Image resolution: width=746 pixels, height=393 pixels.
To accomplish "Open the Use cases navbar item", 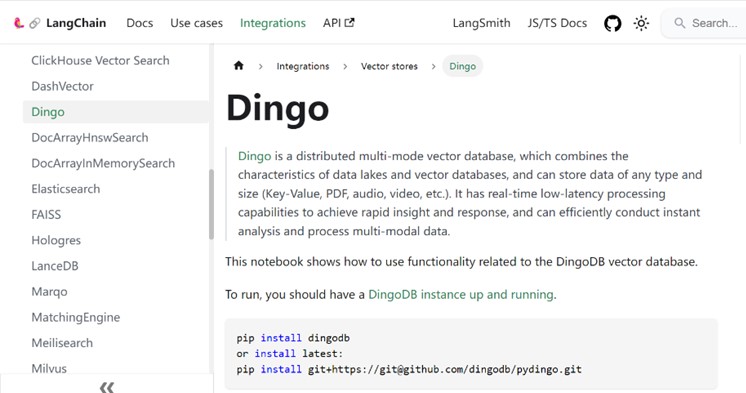I will pos(196,23).
